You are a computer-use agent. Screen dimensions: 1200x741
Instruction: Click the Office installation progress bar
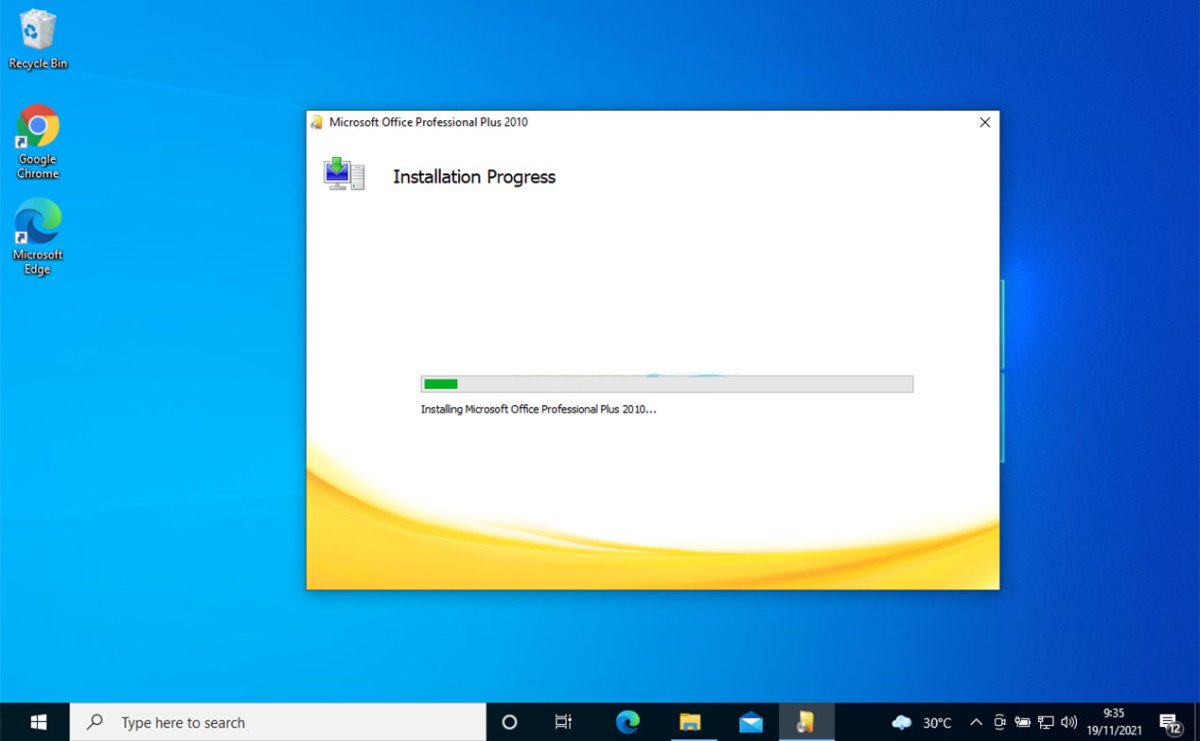click(665, 383)
